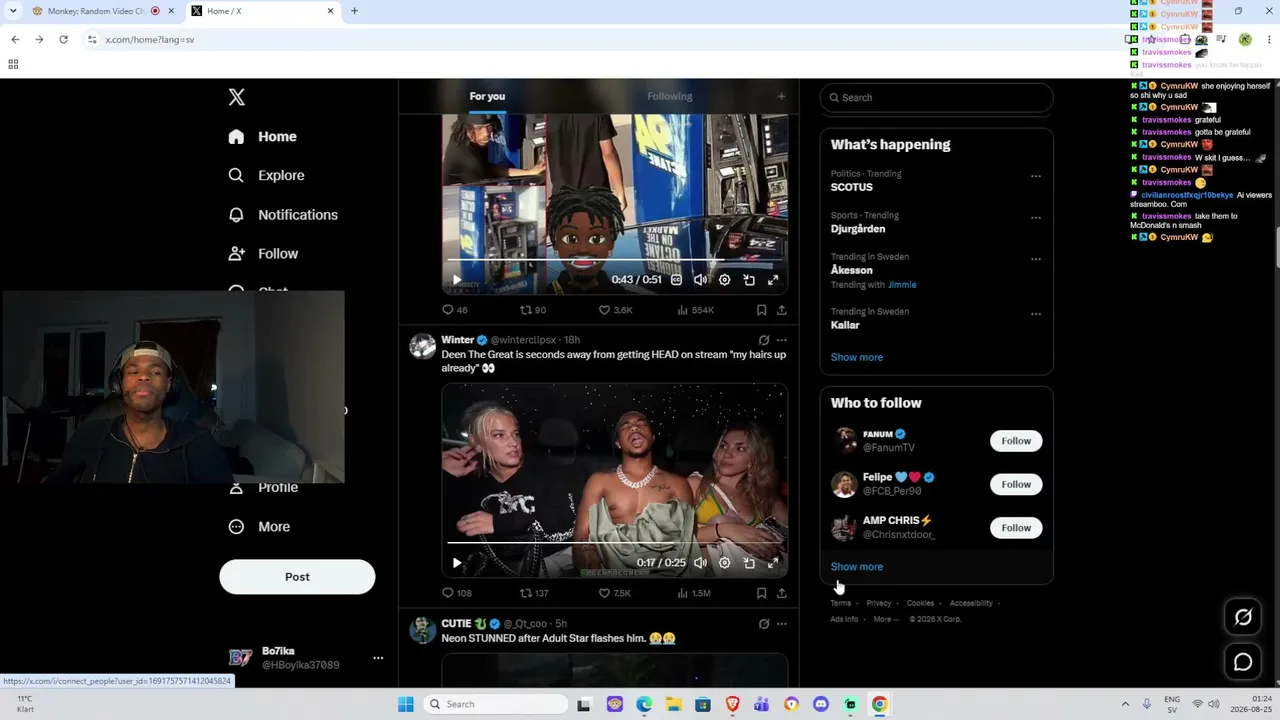Screen dimensions: 1280x720
Task: Open Grok icon on Winter's post
Action: tap(764, 340)
